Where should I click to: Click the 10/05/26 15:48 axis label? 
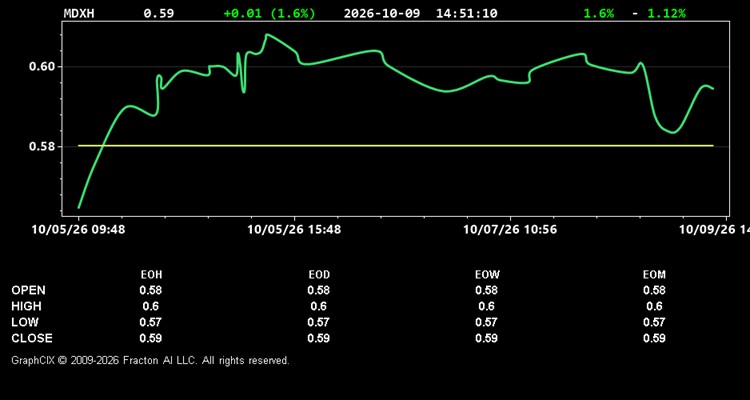294,230
